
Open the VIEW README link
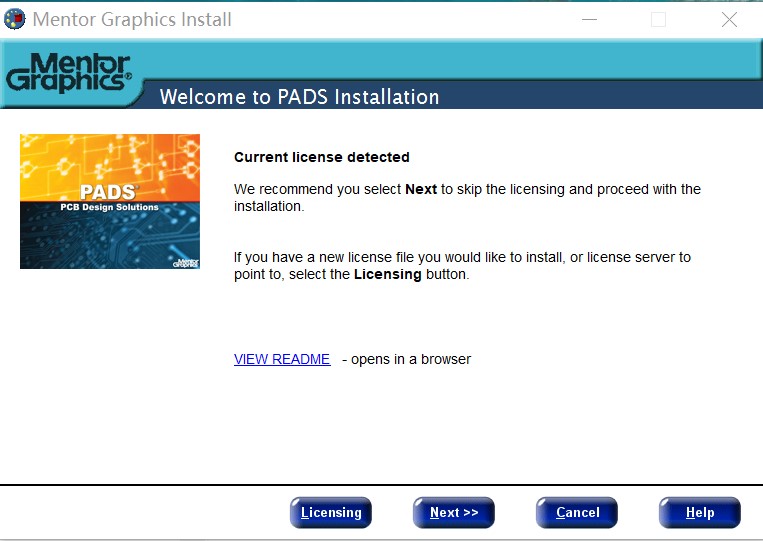pos(282,359)
